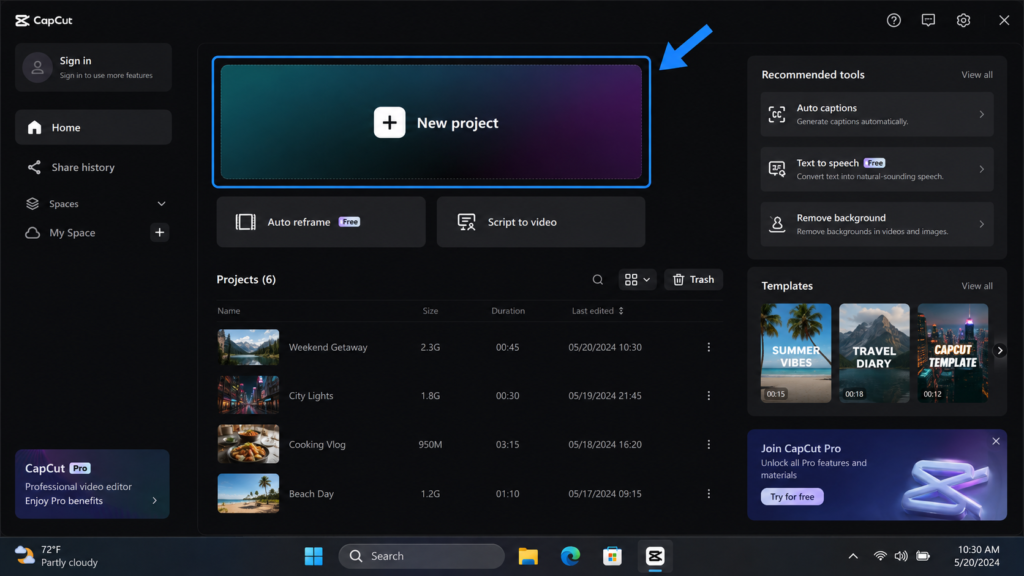Click the Script to video icon
This screenshot has height=576, width=1024.
466,222
